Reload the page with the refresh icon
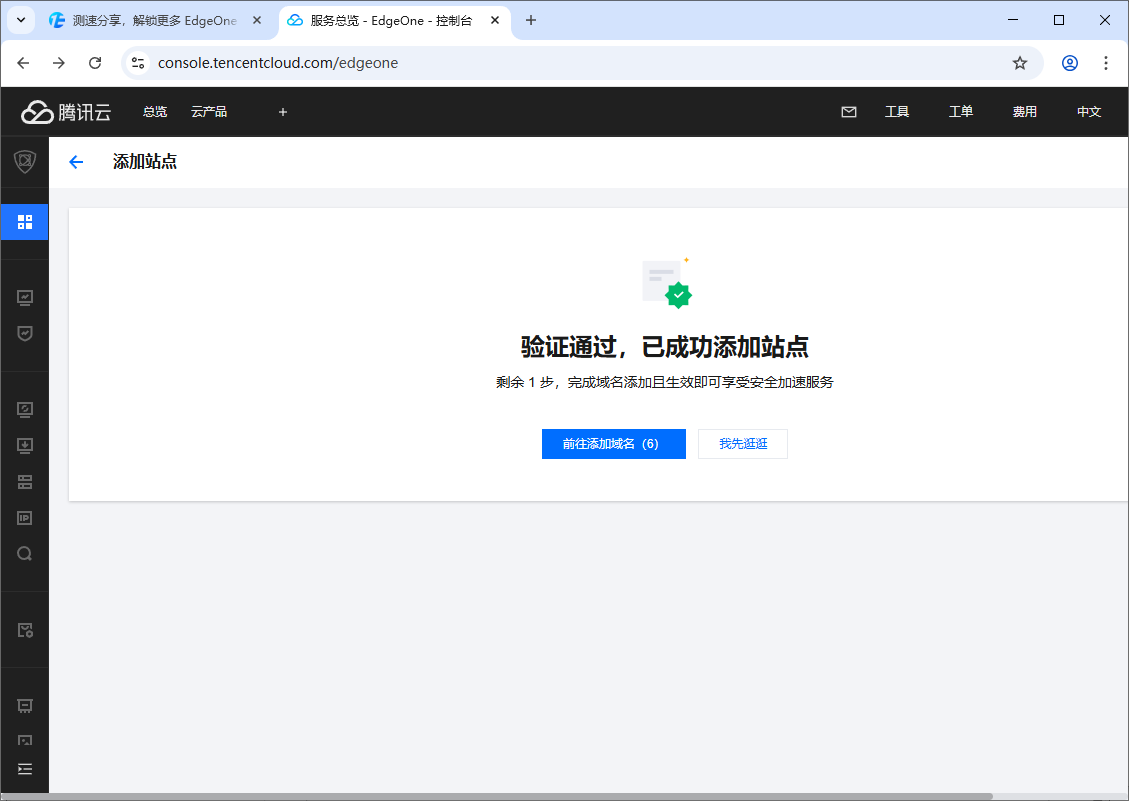 tap(95, 62)
